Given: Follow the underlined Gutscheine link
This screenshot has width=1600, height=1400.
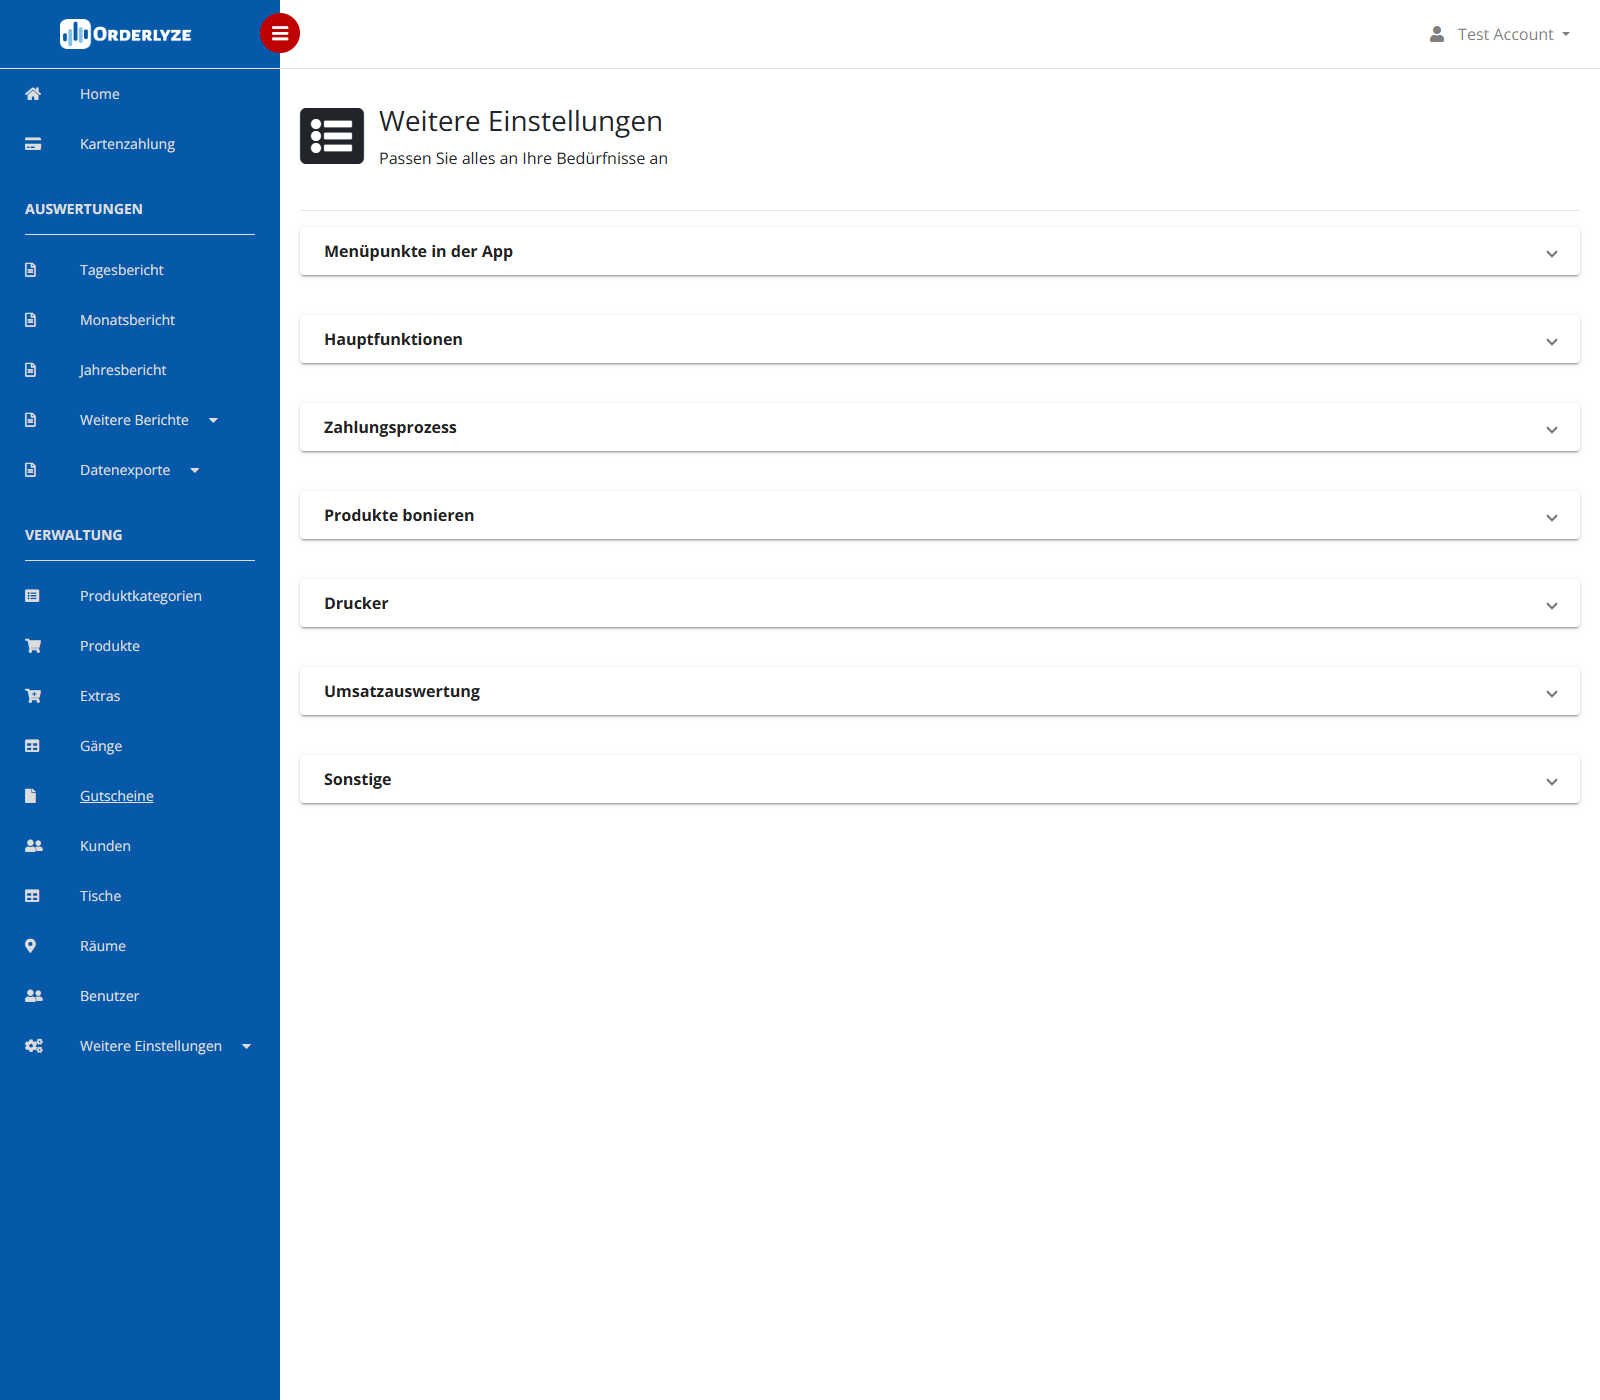Looking at the screenshot, I should [x=117, y=796].
